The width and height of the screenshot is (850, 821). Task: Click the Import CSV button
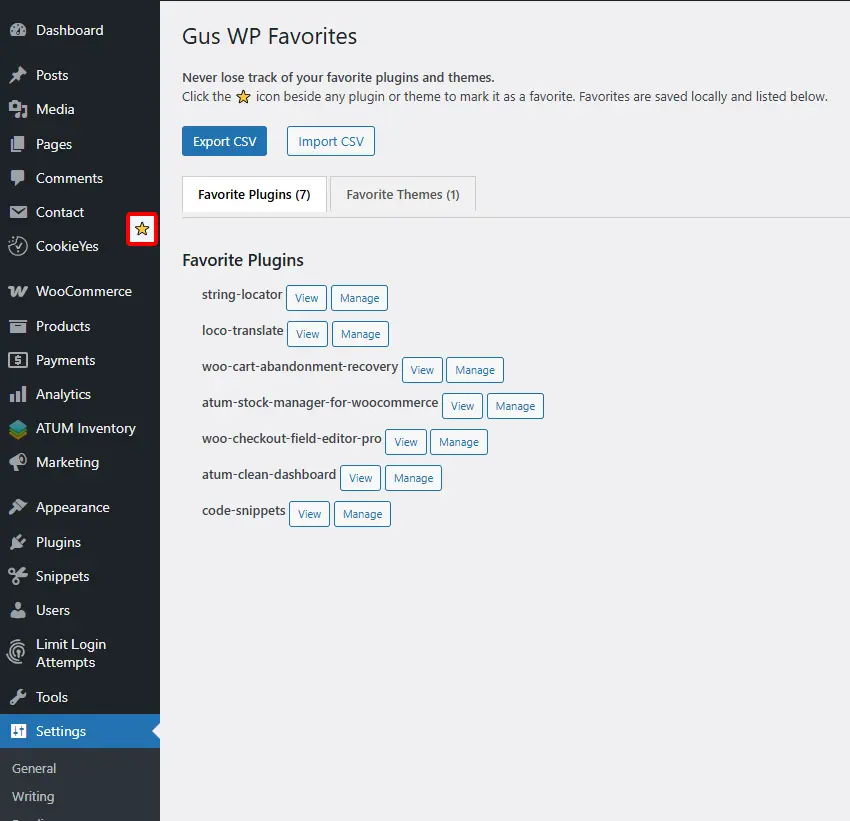tap(331, 141)
